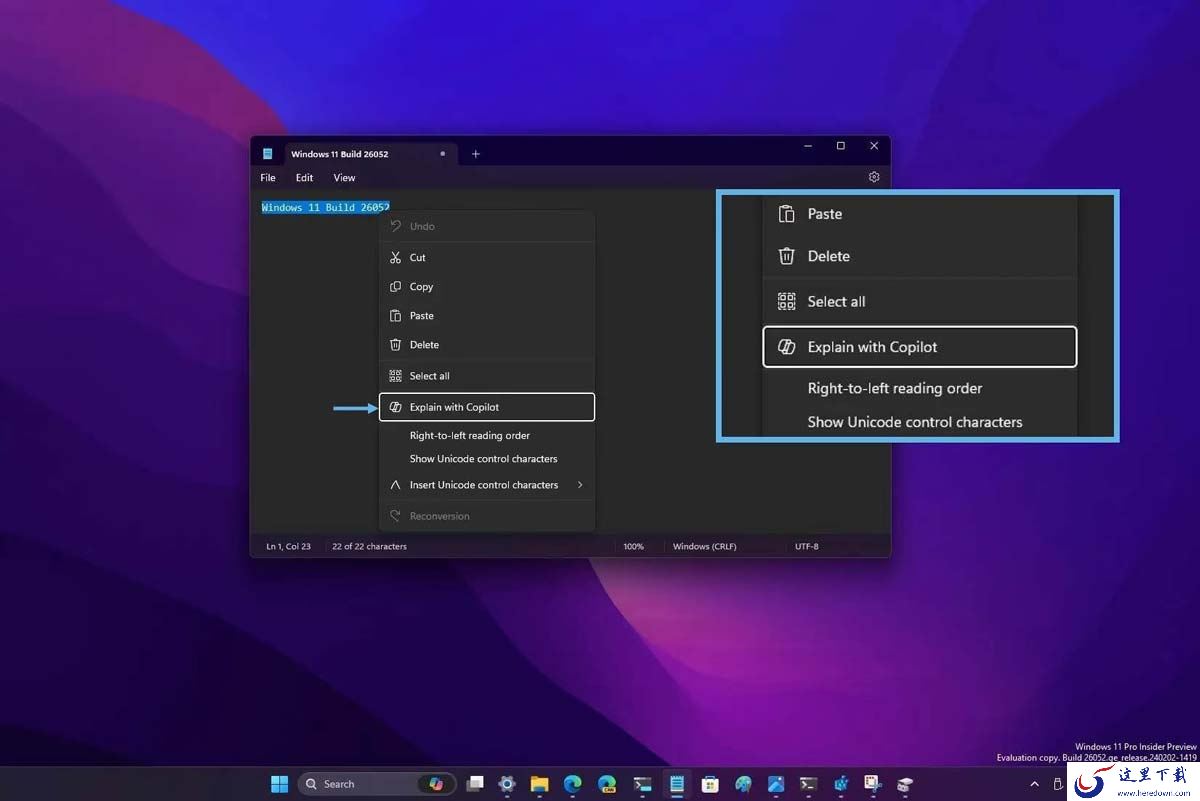Open Task View from the taskbar
1200x801 pixels.
point(475,784)
